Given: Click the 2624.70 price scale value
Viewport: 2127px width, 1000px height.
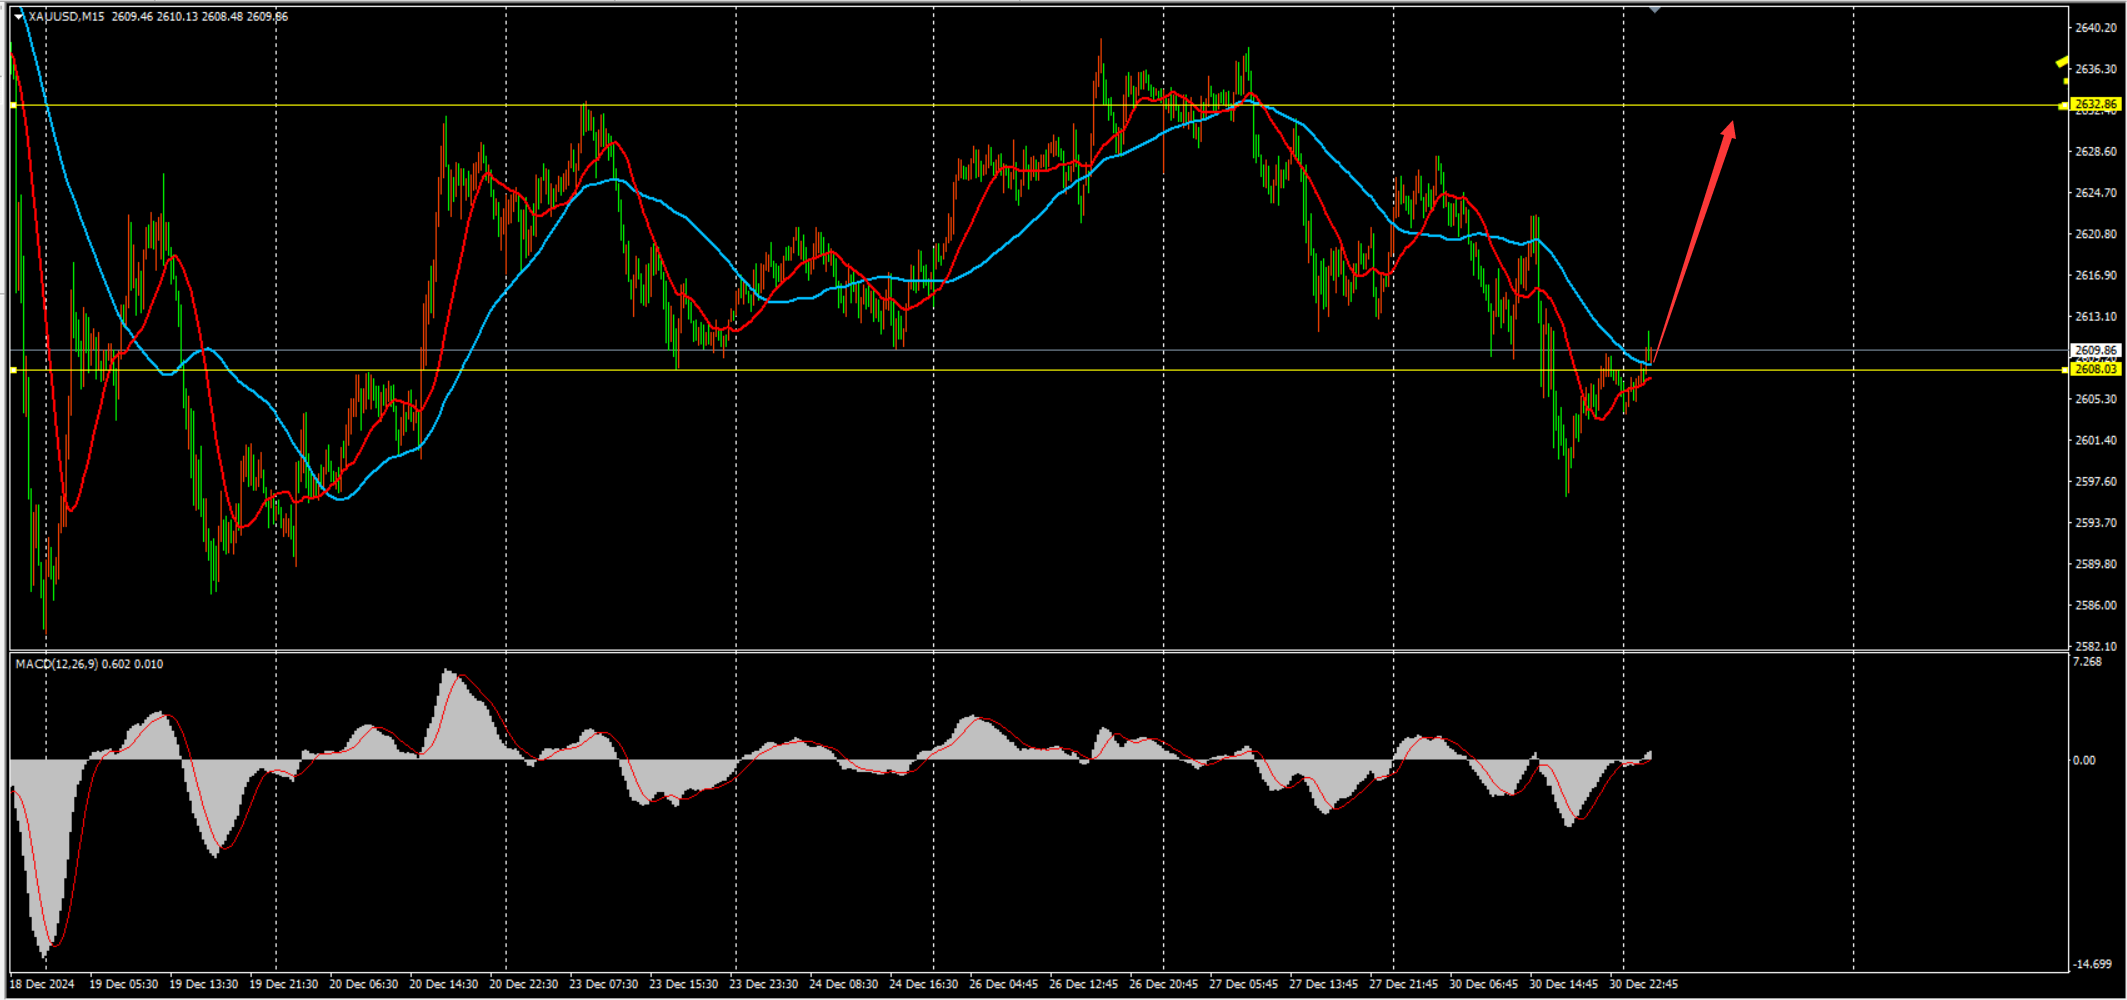Looking at the screenshot, I should click(2096, 193).
